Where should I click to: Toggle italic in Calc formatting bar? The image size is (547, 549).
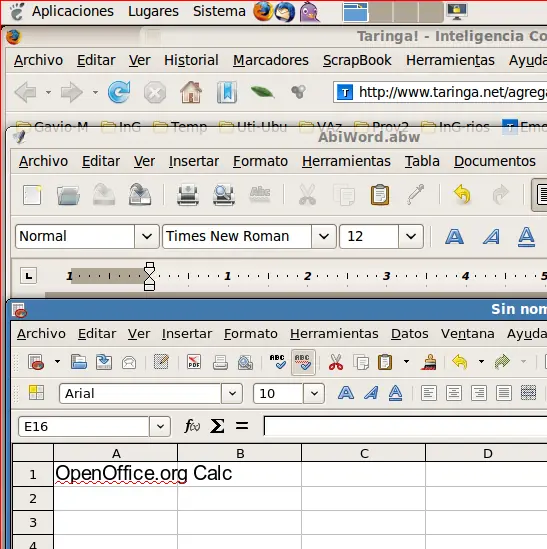371,393
